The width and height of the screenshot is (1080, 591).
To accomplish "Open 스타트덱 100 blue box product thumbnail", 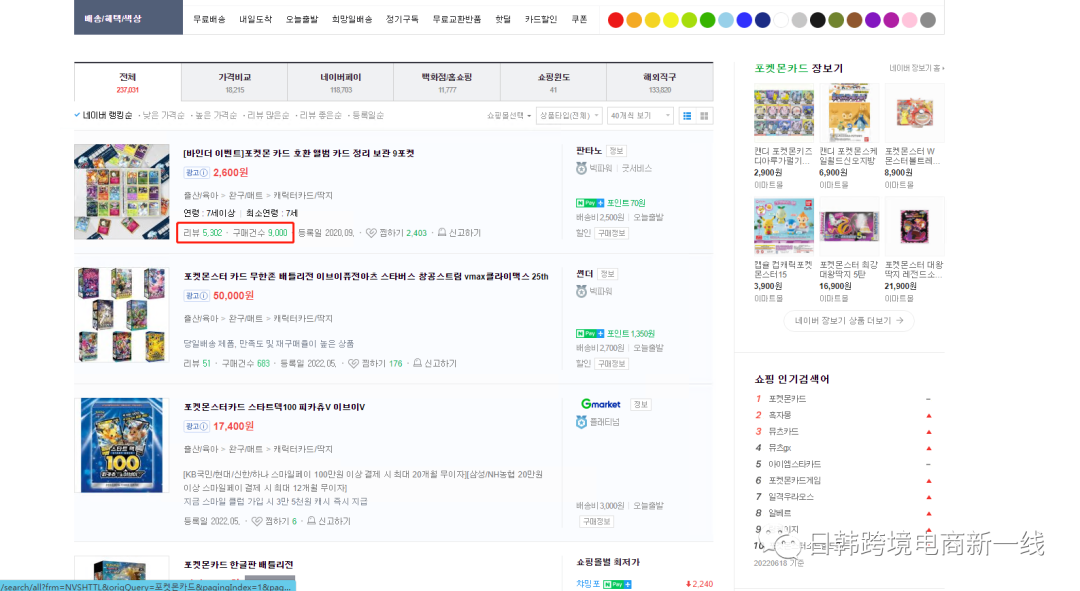I will pos(122,445).
